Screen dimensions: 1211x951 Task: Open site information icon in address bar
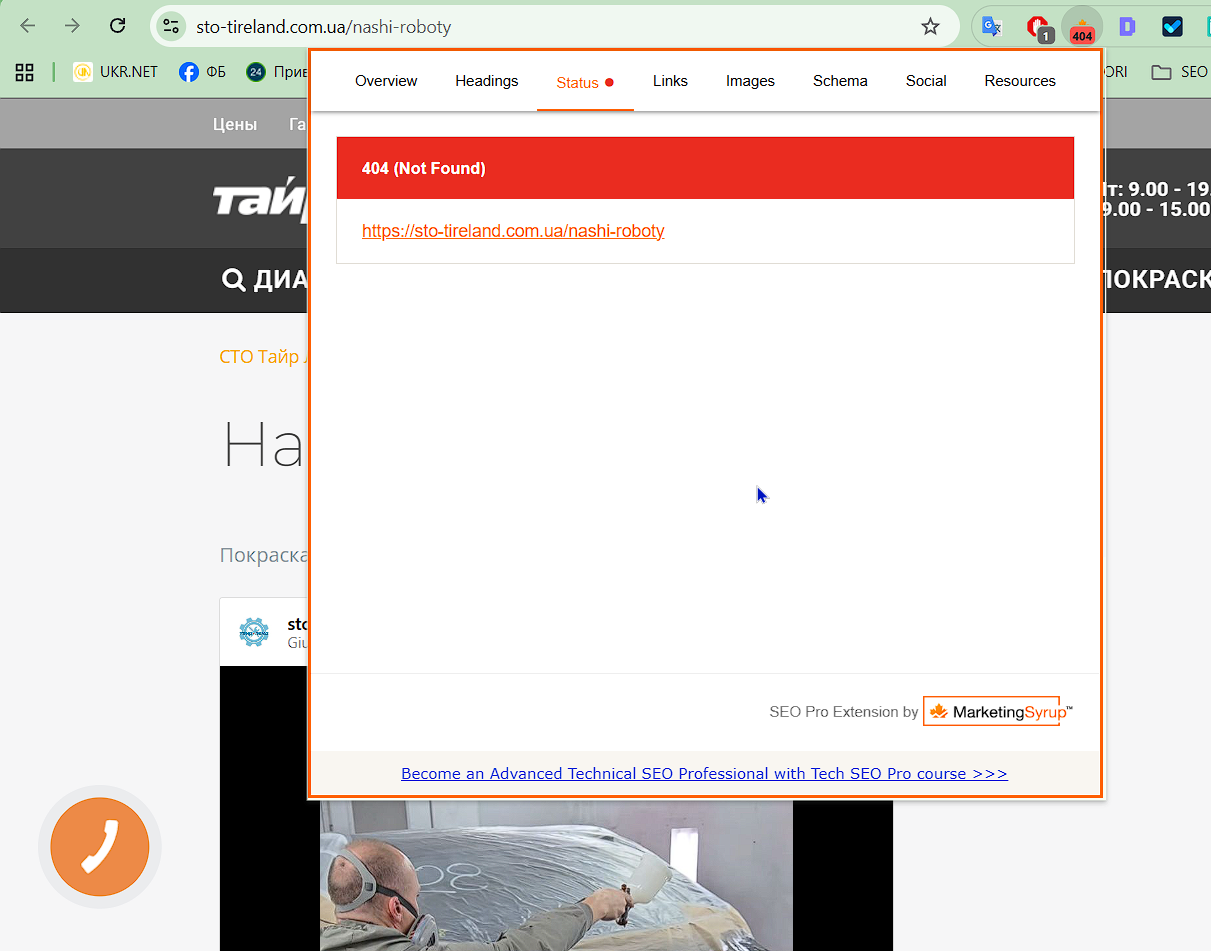coord(171,27)
